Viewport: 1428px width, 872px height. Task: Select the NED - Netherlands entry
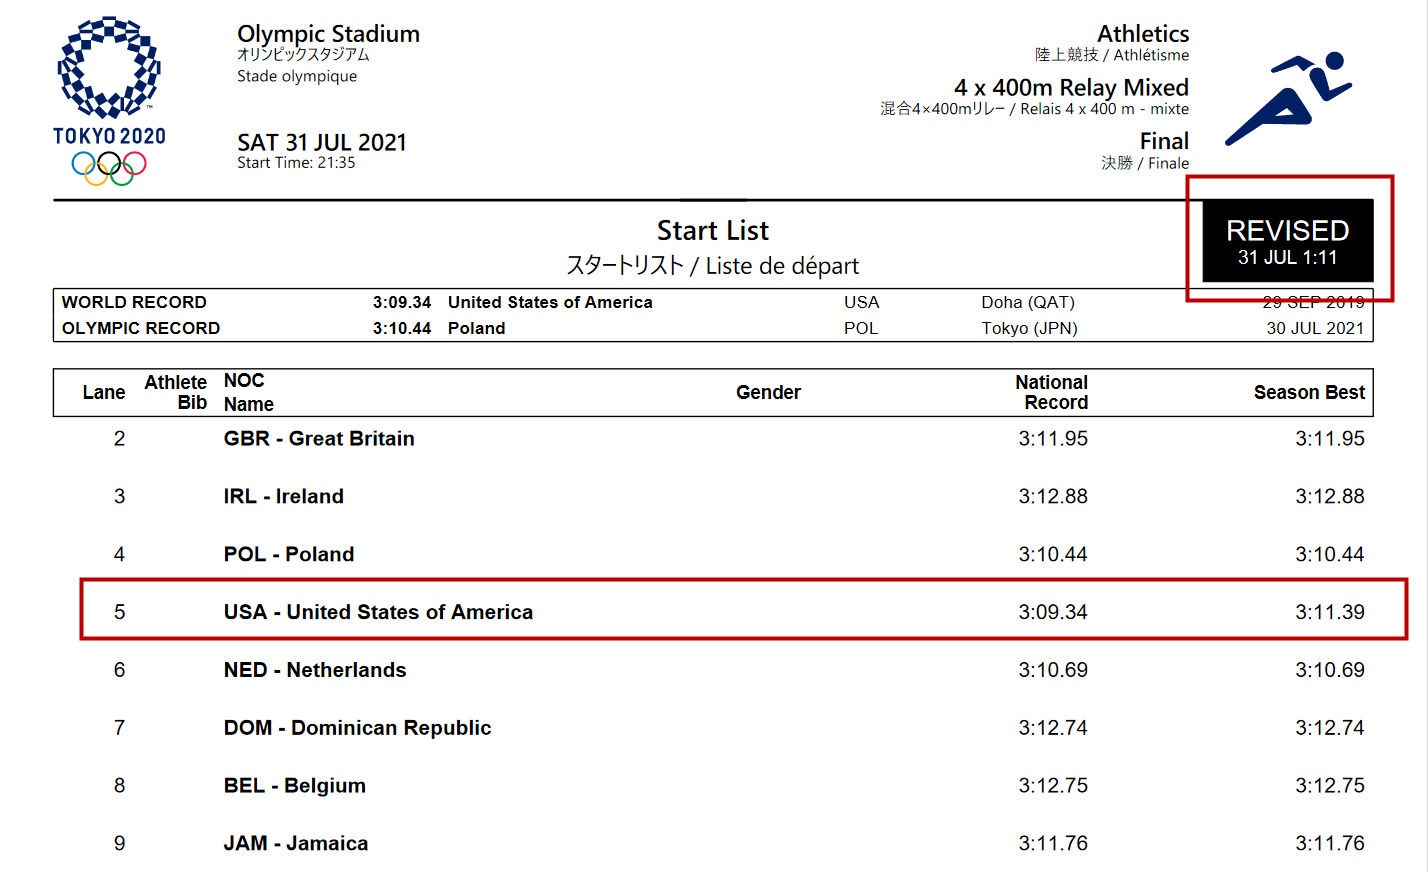pos(315,670)
